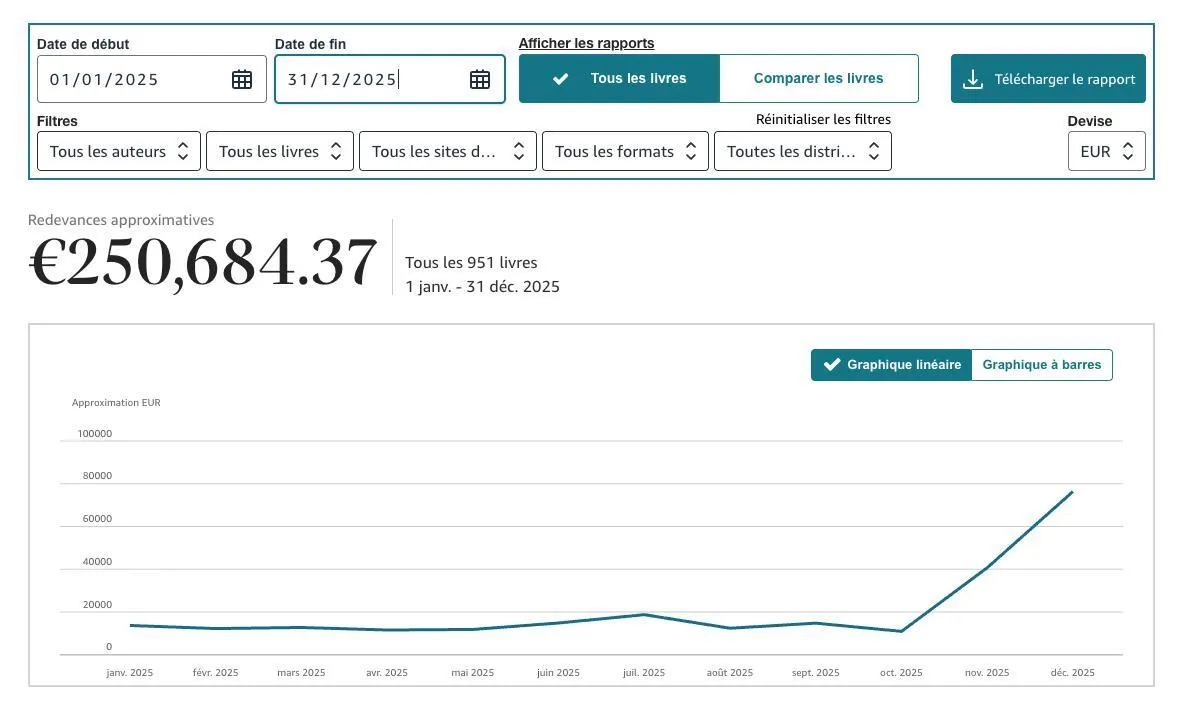Expand the Tous les livres filter dropdown

tap(279, 152)
